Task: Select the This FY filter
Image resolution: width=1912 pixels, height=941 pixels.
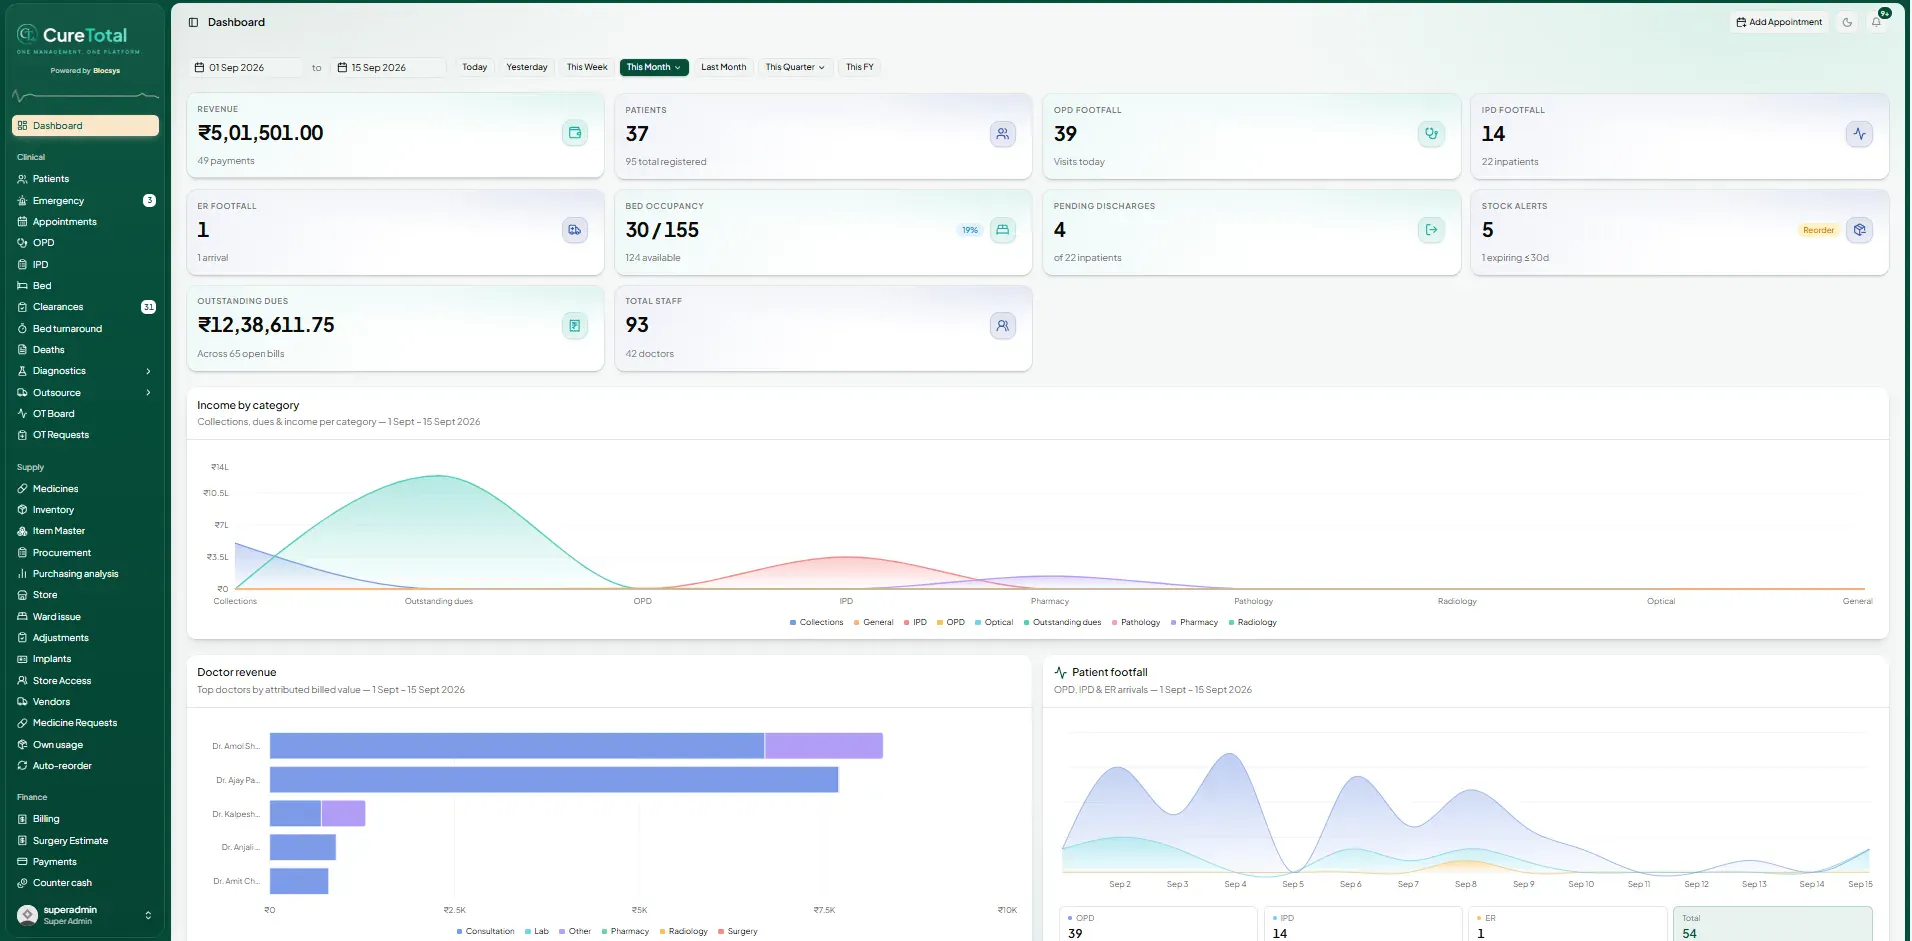Action: [860, 67]
